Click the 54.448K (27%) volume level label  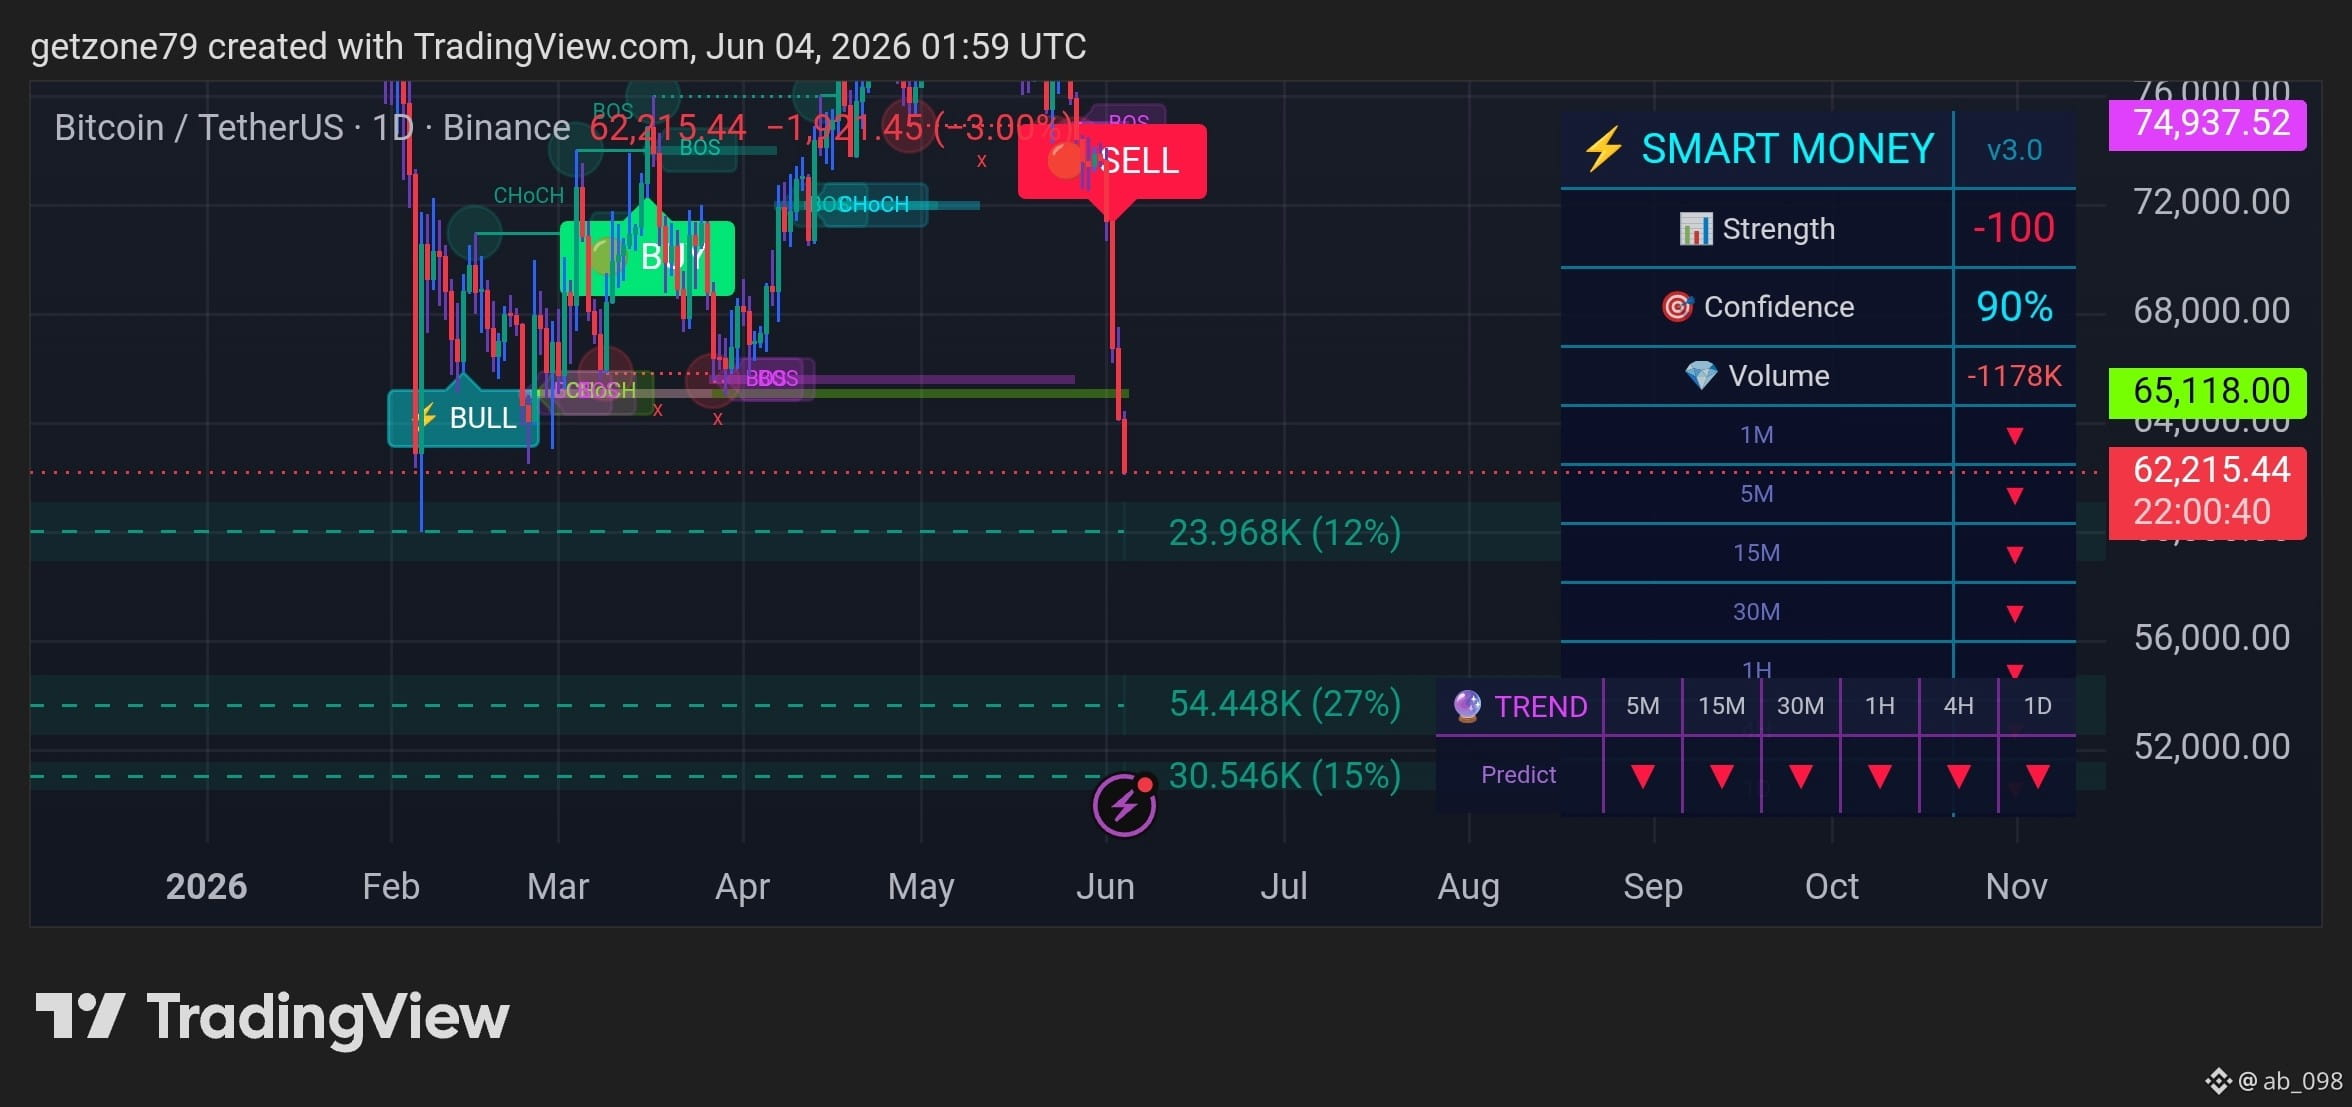pos(1285,704)
